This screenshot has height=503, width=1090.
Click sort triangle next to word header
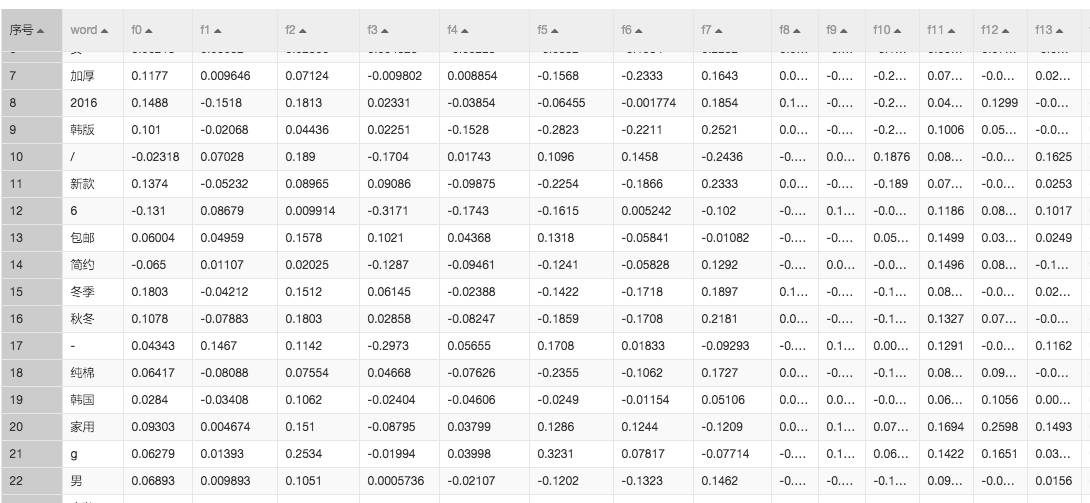[x=105, y=31]
